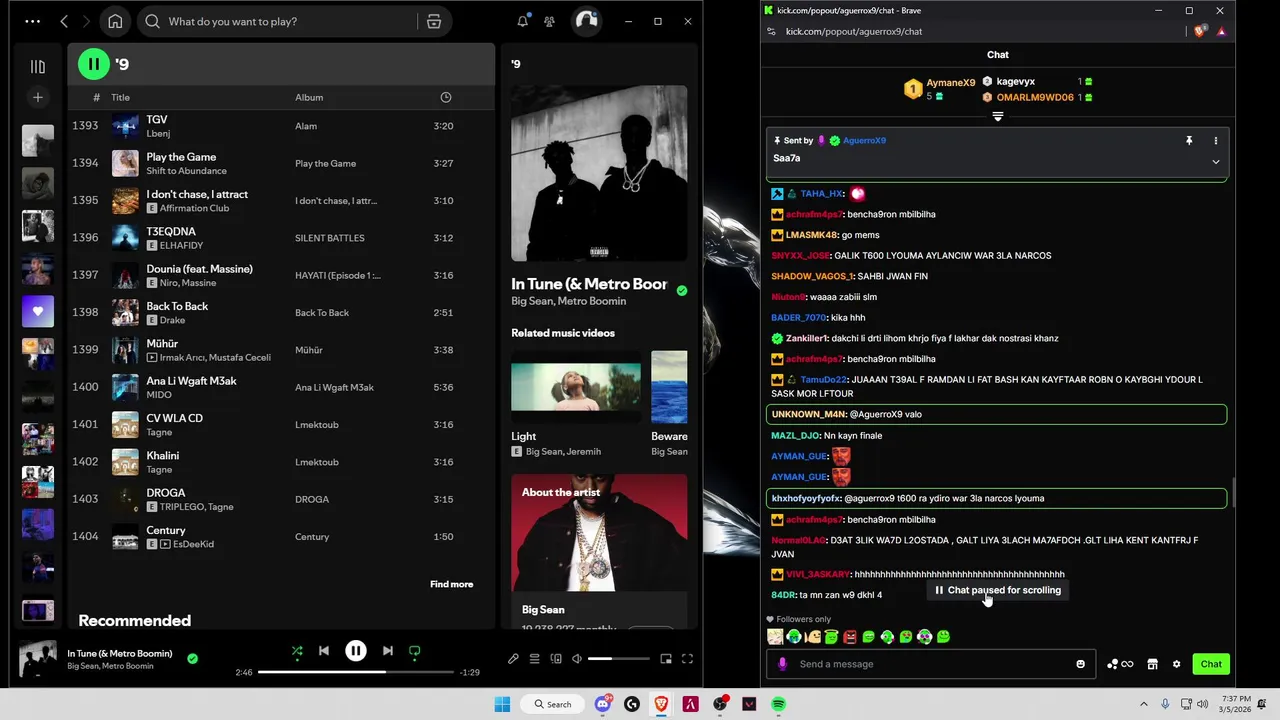Expand the gifters leaderboard arrow
The height and width of the screenshot is (720, 1280).
[997, 117]
